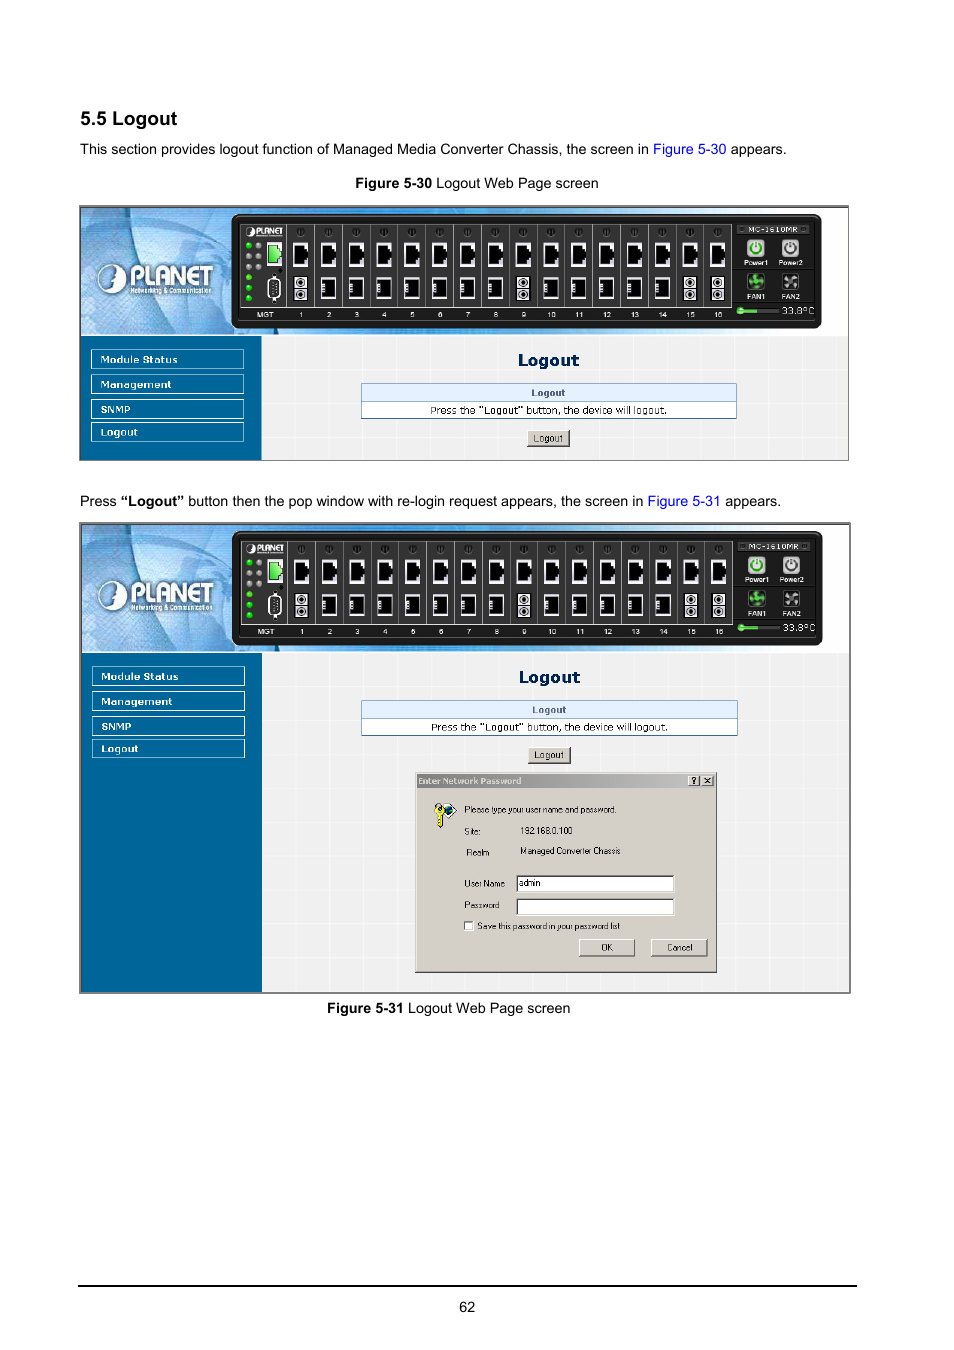
Task: Click FAN2 fan icon in Figure 5-30 chassis
Action: (790, 282)
